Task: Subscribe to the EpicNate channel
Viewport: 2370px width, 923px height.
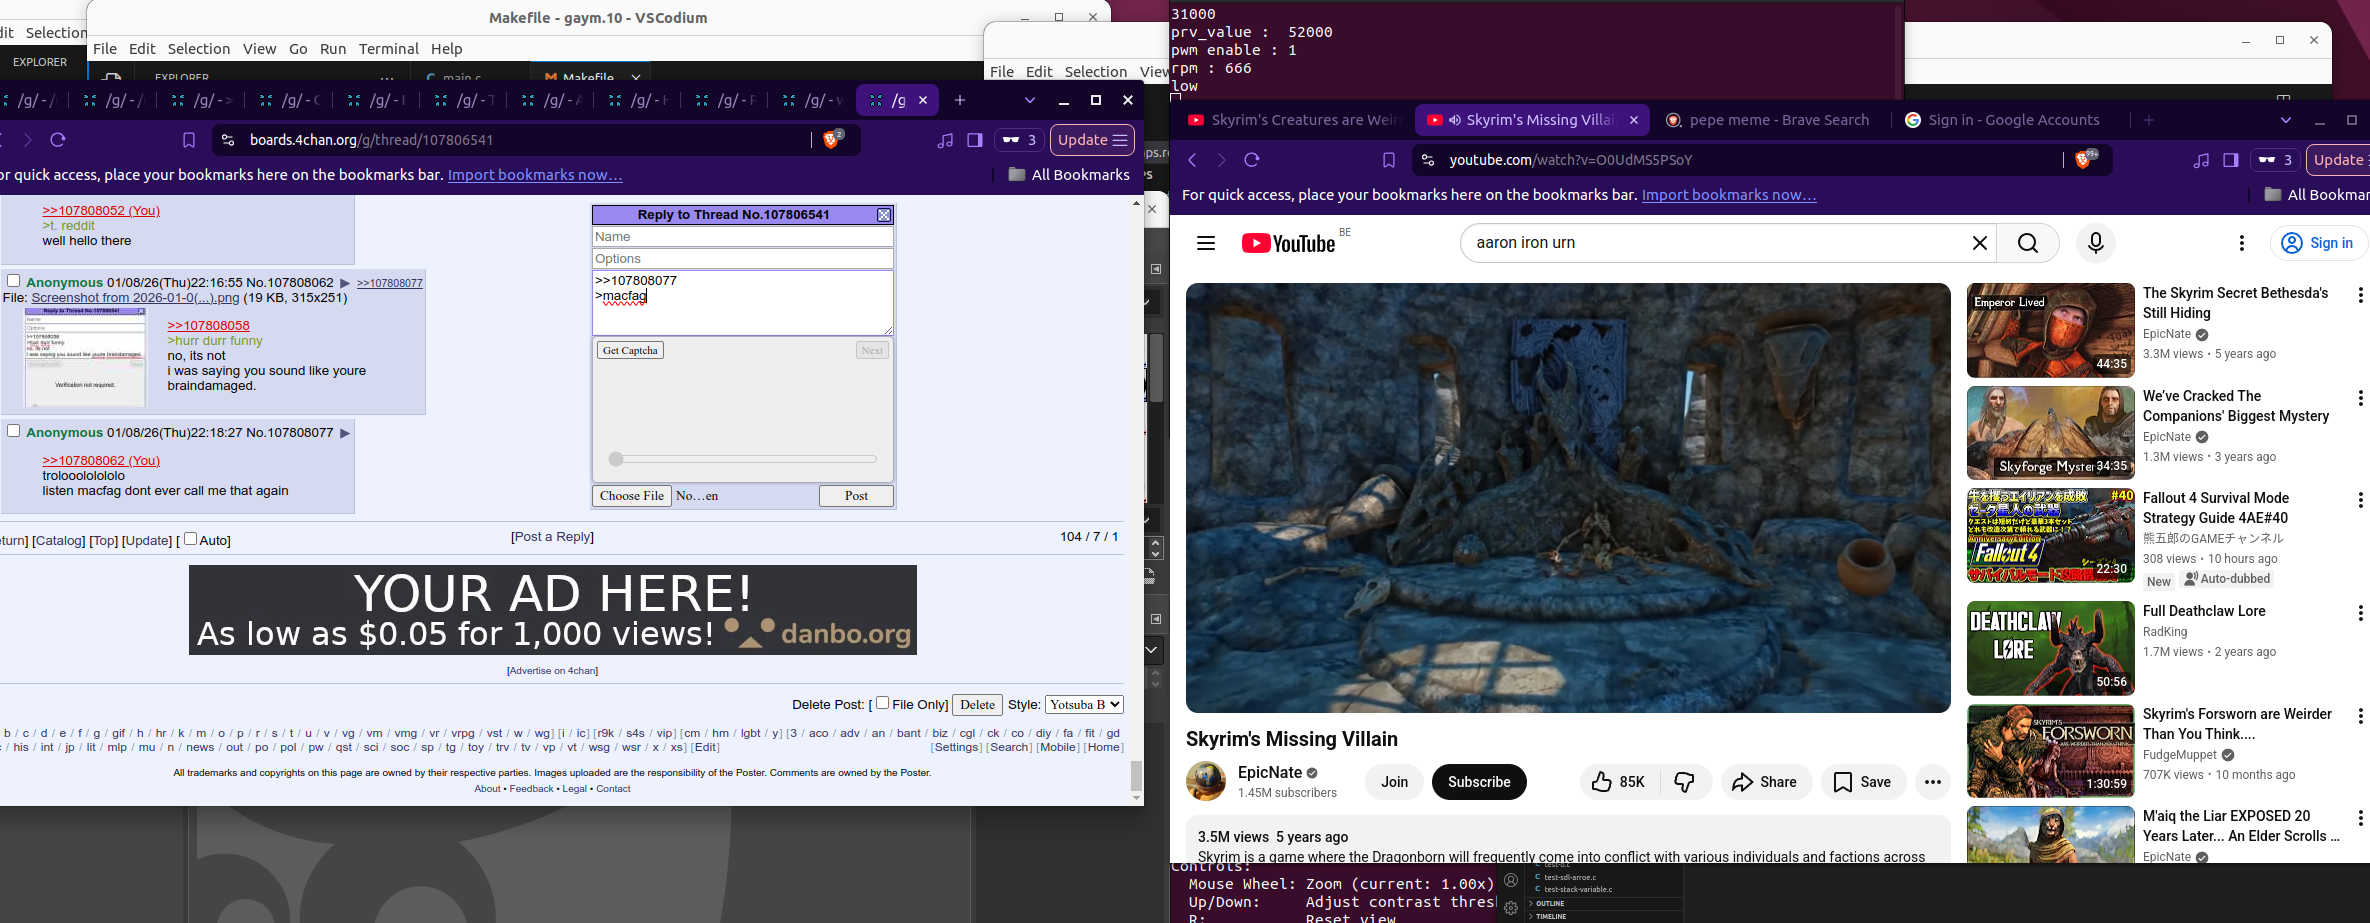Action: tap(1479, 782)
